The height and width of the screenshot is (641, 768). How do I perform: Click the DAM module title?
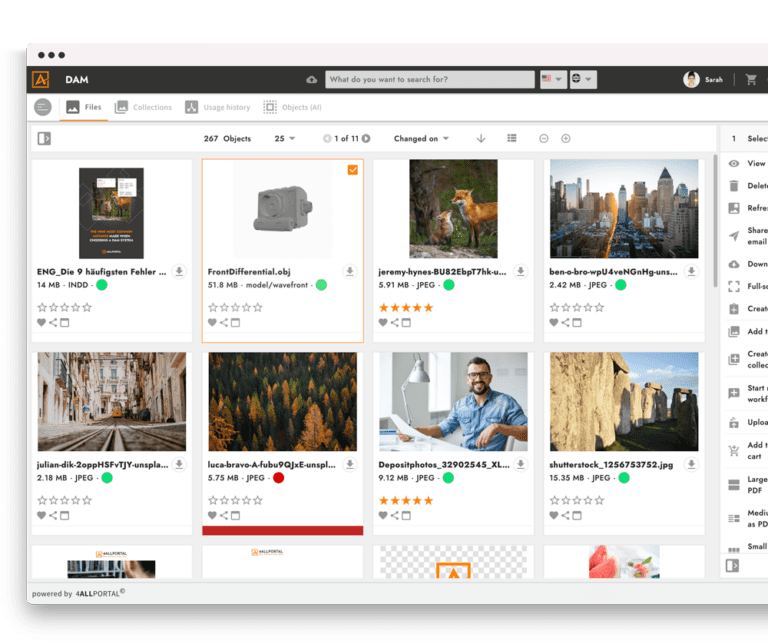pos(77,79)
